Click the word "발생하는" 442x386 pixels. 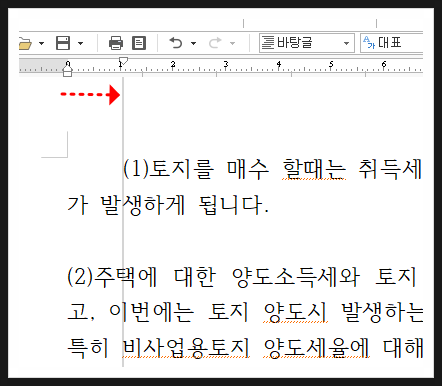[383, 312]
